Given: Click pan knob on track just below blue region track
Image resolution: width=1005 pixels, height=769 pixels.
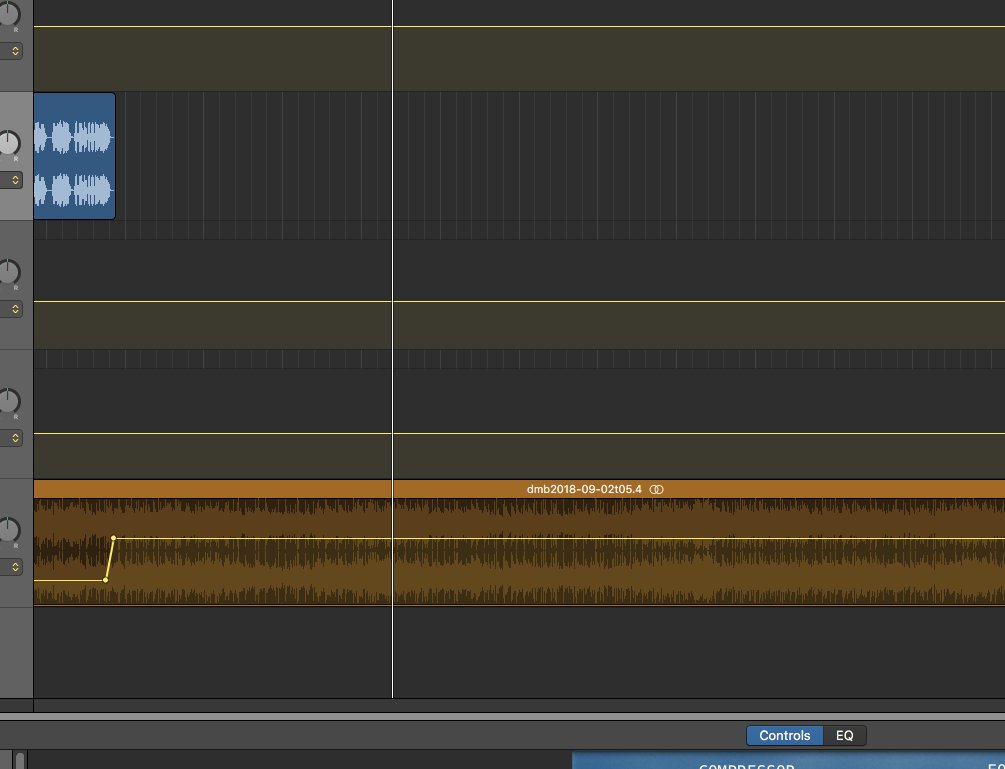Looking at the screenshot, I should [8, 272].
